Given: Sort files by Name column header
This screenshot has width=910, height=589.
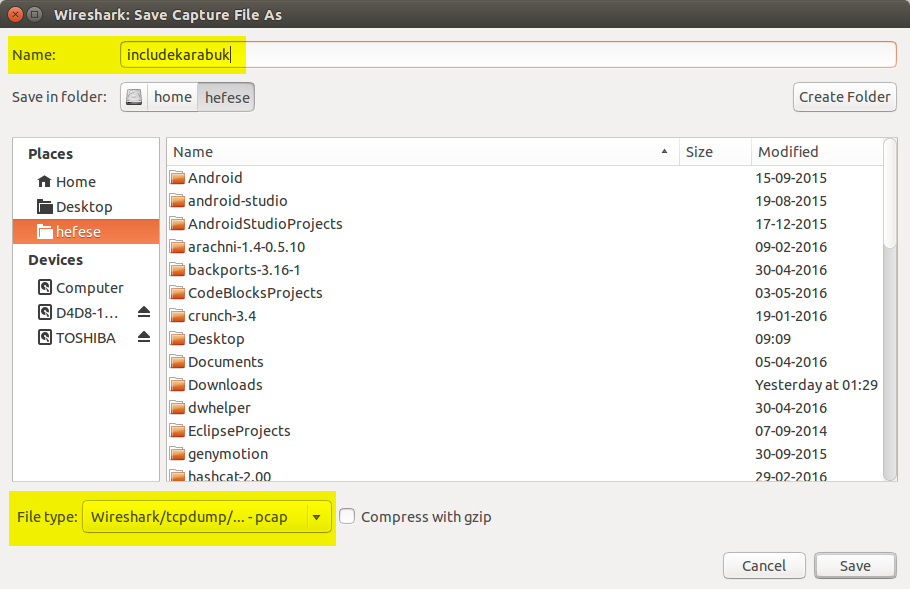Looking at the screenshot, I should tap(422, 152).
